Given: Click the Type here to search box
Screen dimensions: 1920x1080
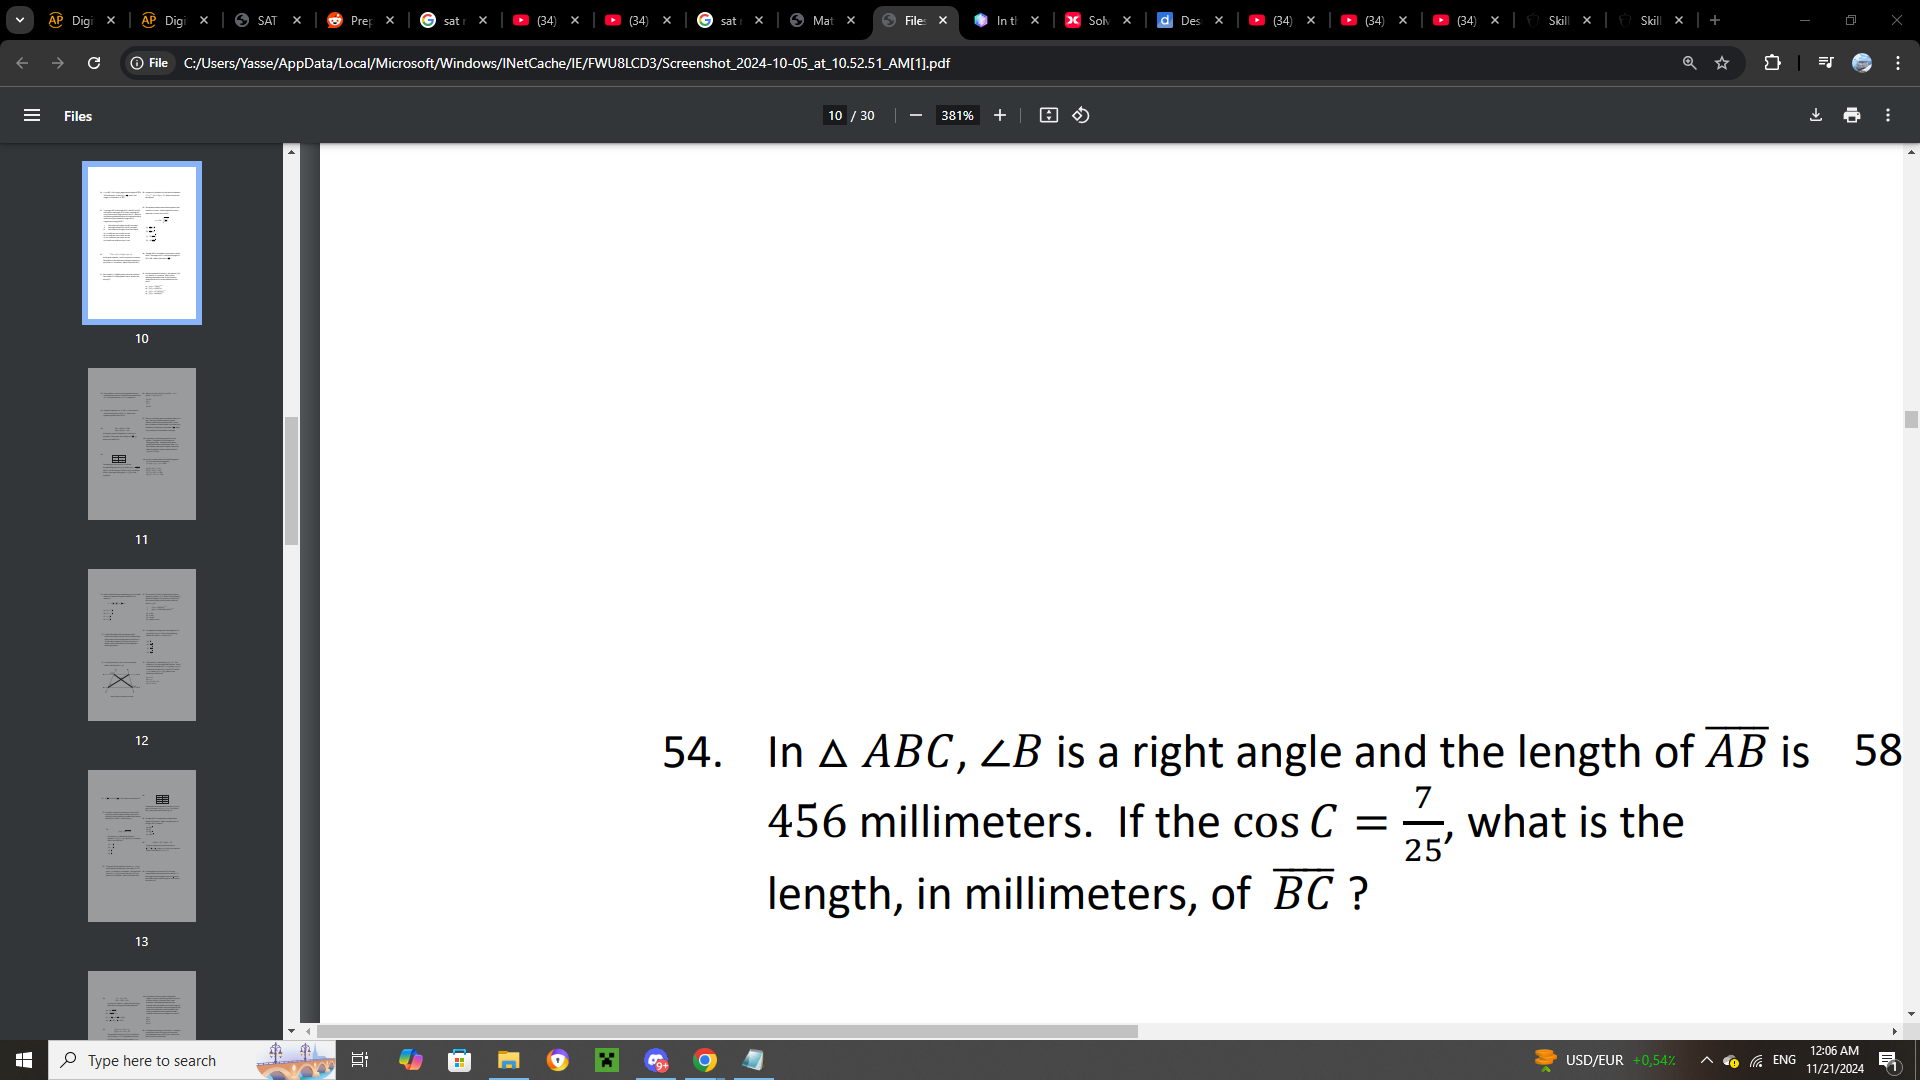Looking at the screenshot, I should (x=192, y=1060).
